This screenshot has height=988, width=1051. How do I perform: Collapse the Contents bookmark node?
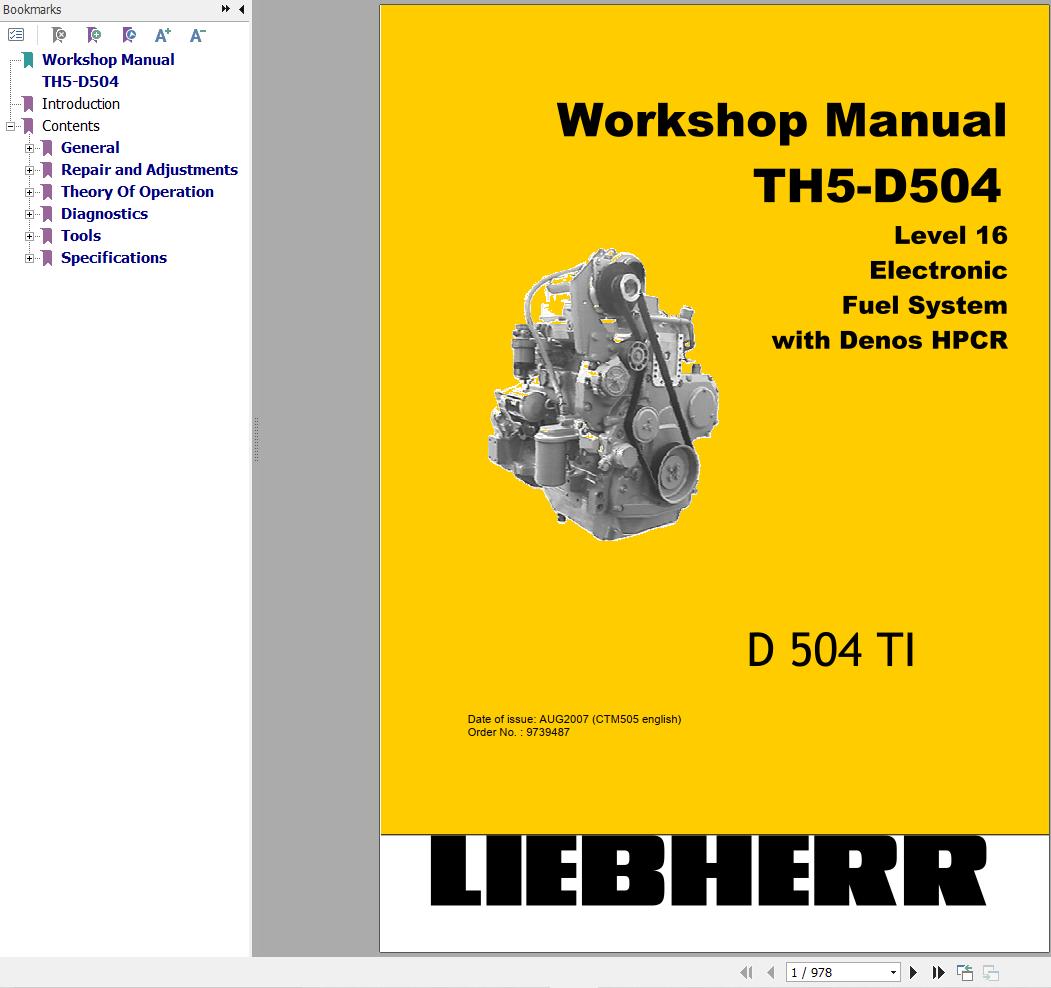[10, 126]
